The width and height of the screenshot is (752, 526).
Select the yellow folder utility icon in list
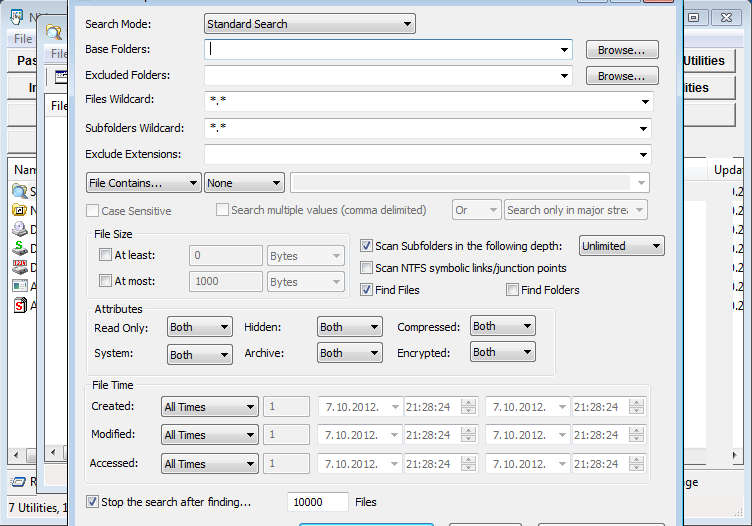pos(19,210)
